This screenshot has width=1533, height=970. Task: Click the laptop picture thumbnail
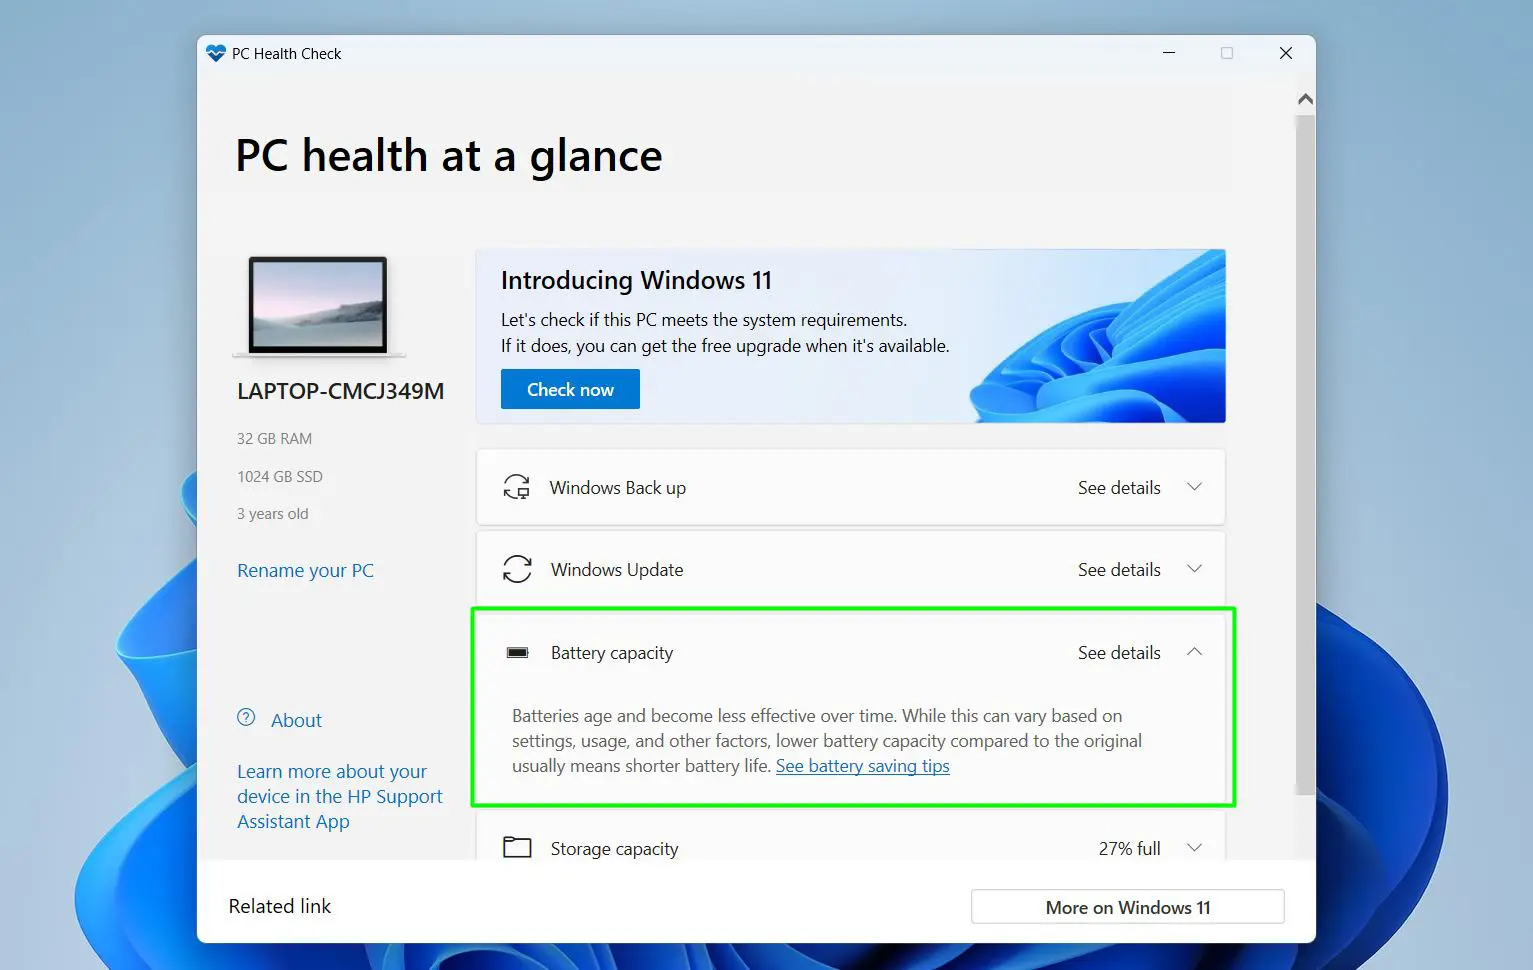tap(318, 306)
